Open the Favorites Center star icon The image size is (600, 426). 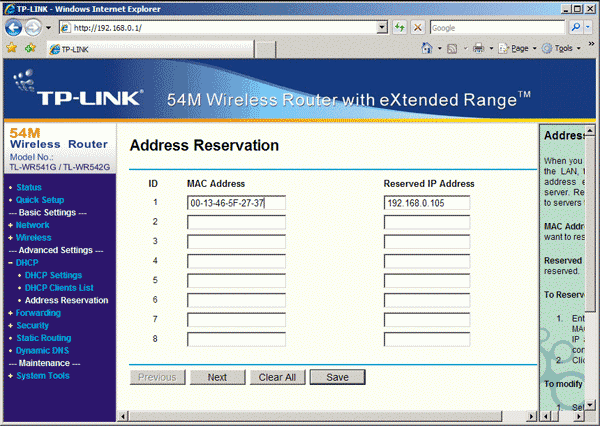12,48
